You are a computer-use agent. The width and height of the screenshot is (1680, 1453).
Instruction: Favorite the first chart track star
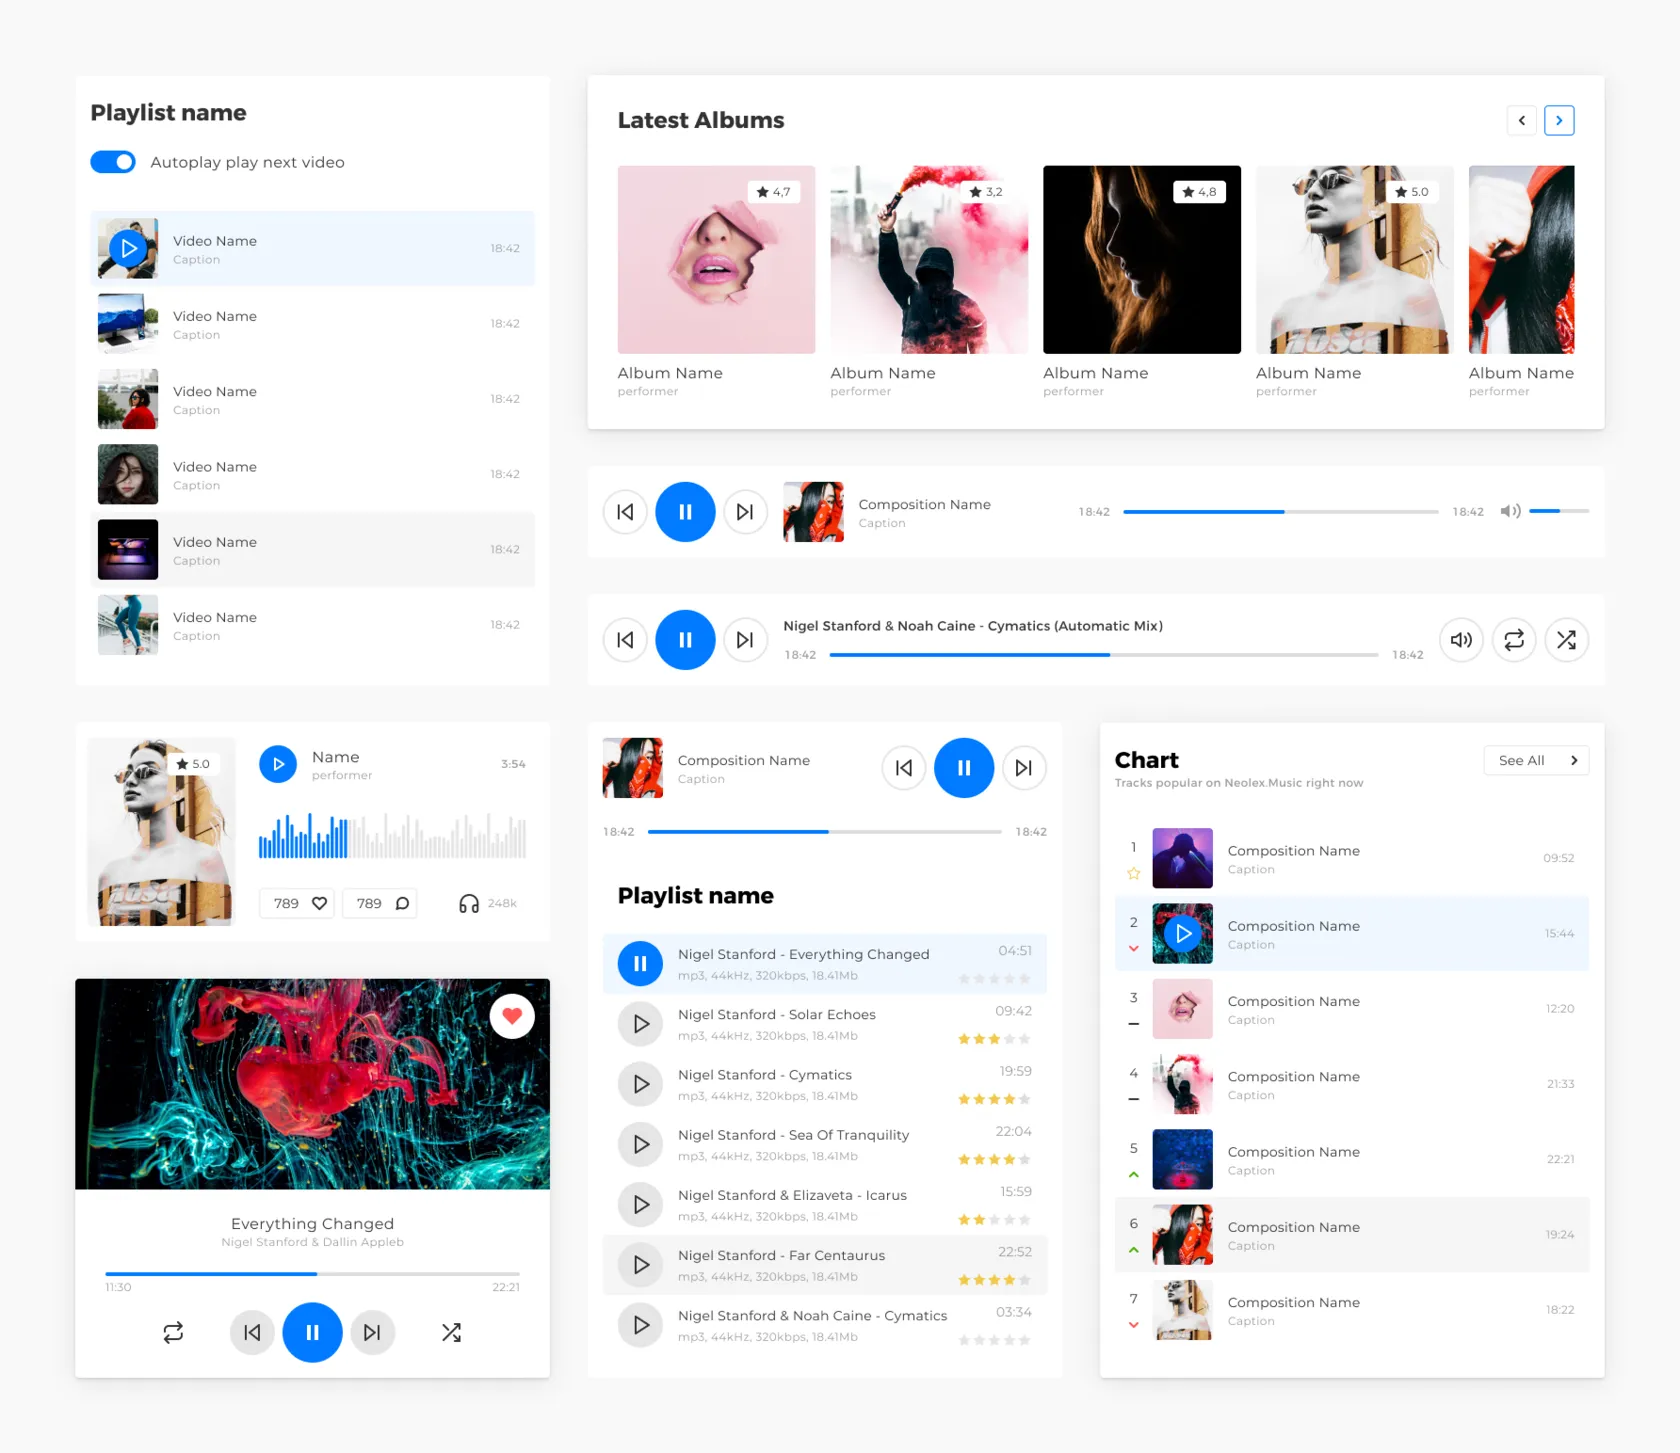(x=1133, y=873)
